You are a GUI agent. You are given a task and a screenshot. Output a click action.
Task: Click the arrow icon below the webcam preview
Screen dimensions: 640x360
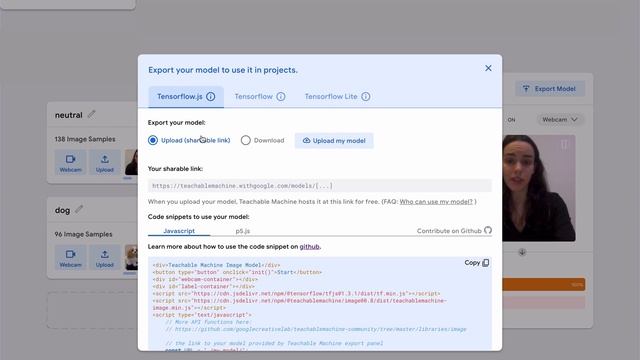pyautogui.click(x=522, y=252)
